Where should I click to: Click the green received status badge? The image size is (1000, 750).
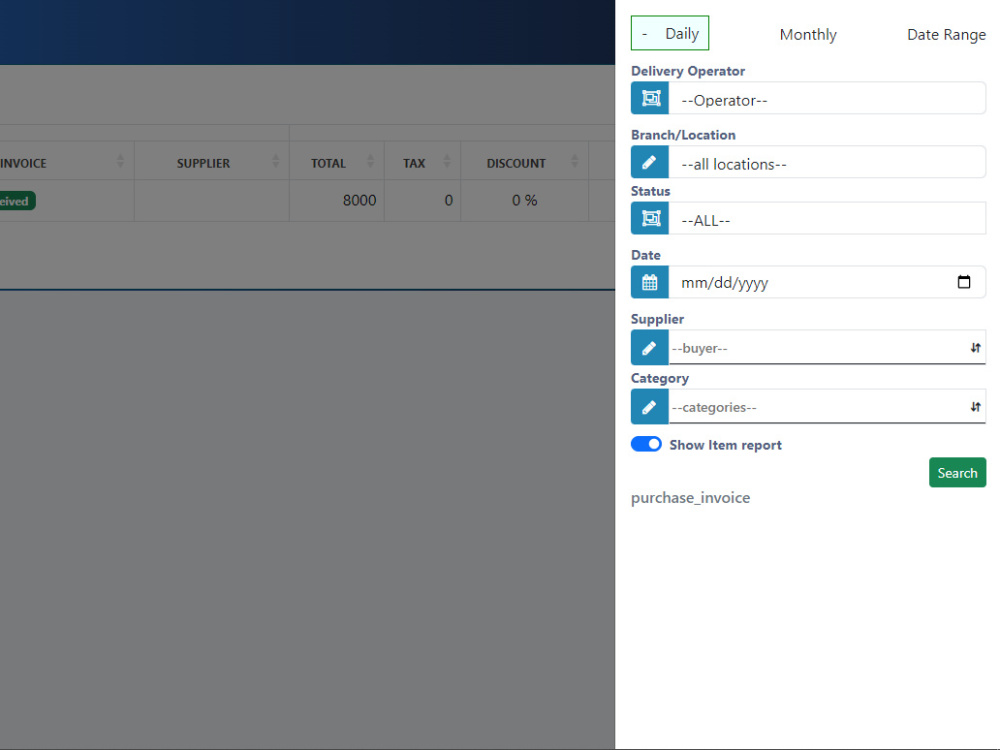tap(17, 201)
